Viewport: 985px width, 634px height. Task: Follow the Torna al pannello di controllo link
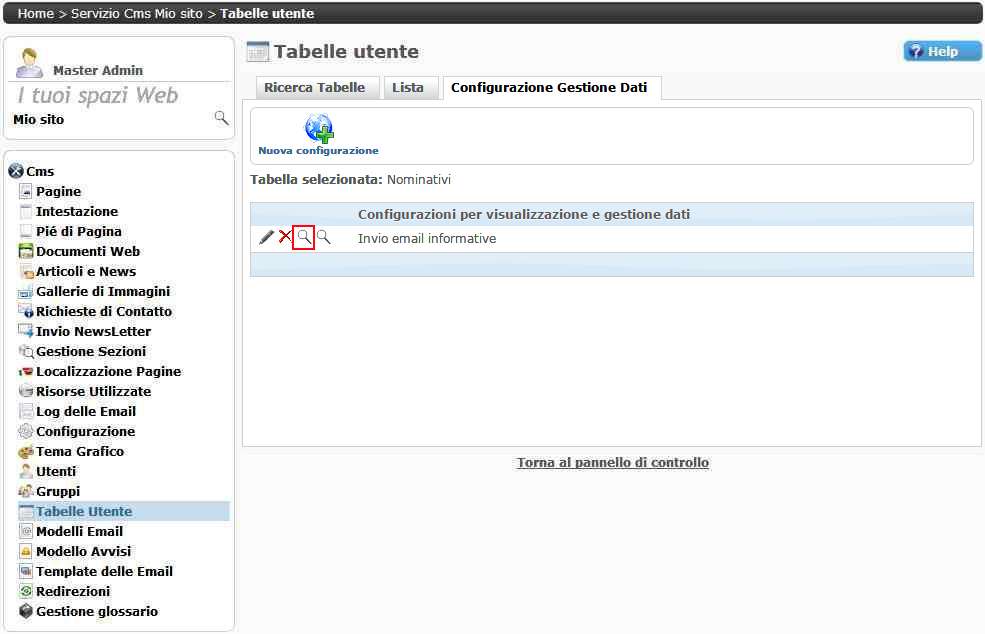point(612,462)
